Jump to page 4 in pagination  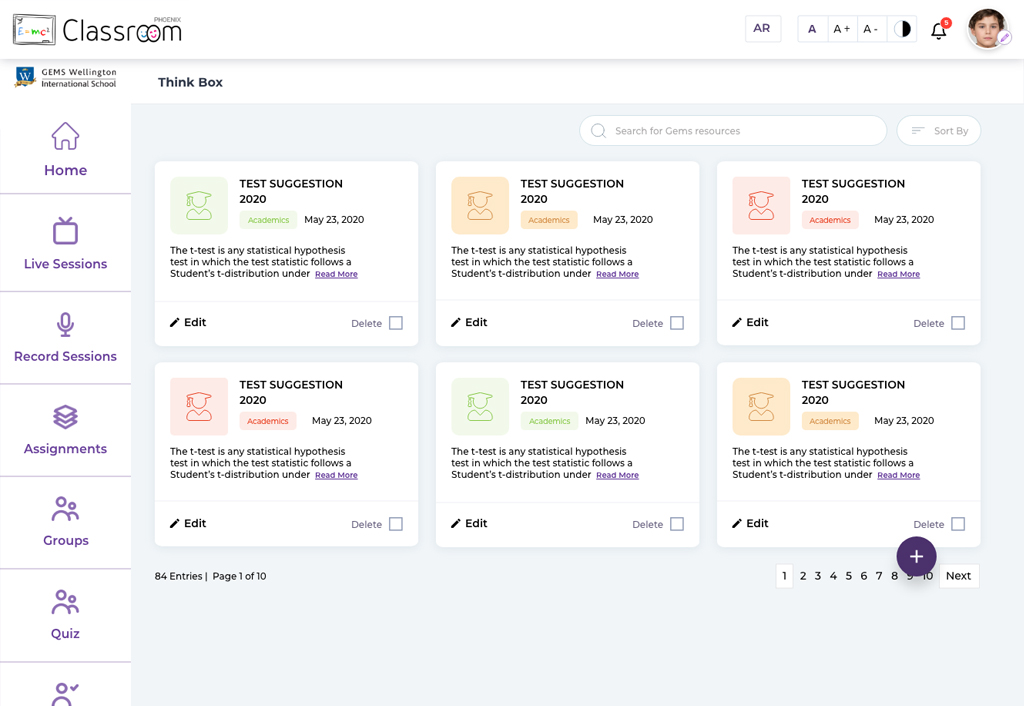coord(833,576)
